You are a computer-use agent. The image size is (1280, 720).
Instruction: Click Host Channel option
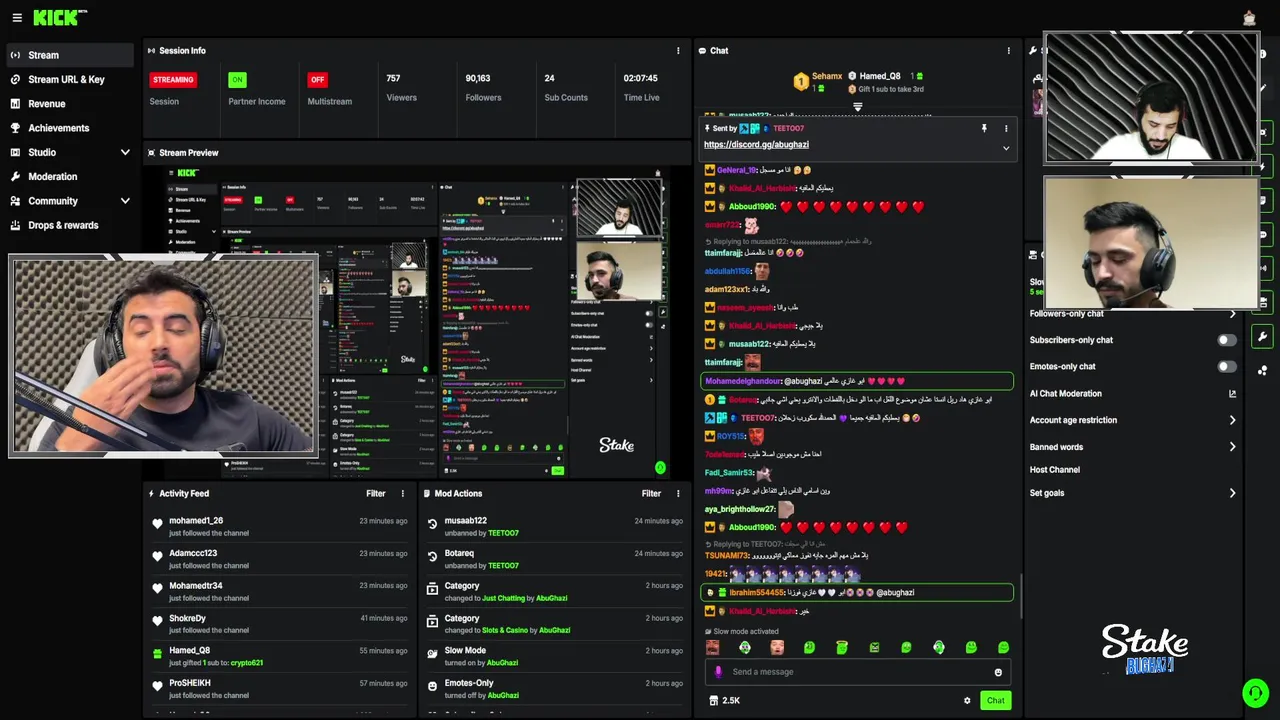click(x=1055, y=470)
